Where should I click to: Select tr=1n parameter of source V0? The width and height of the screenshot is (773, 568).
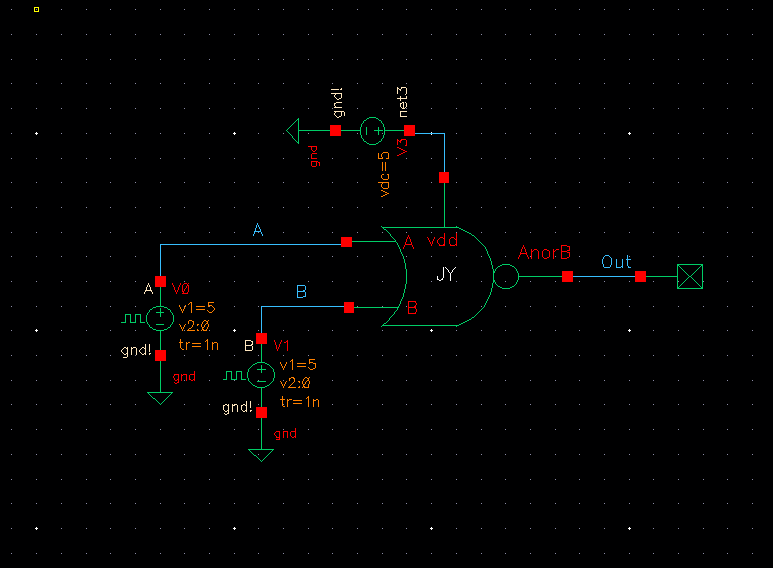click(199, 345)
